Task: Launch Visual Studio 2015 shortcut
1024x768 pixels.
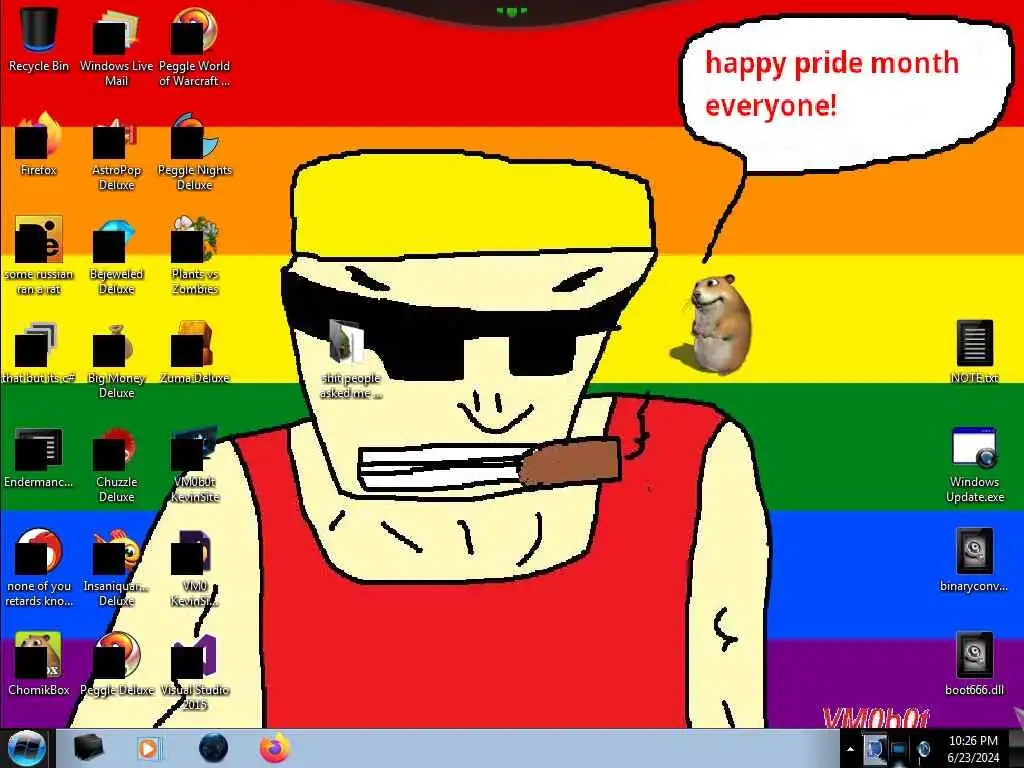Action: (195, 671)
